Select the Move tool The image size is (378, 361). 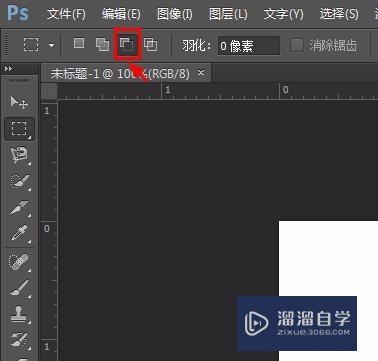19,102
